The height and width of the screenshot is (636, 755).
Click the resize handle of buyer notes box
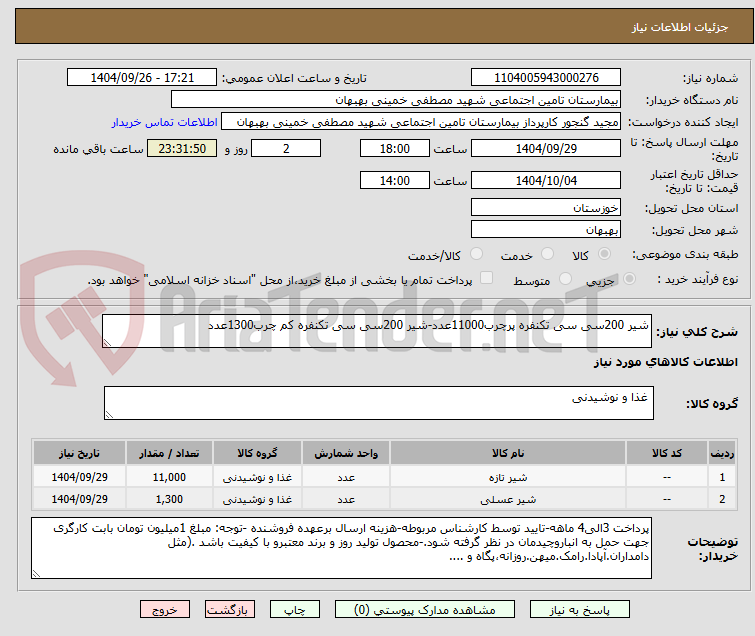click(36, 573)
